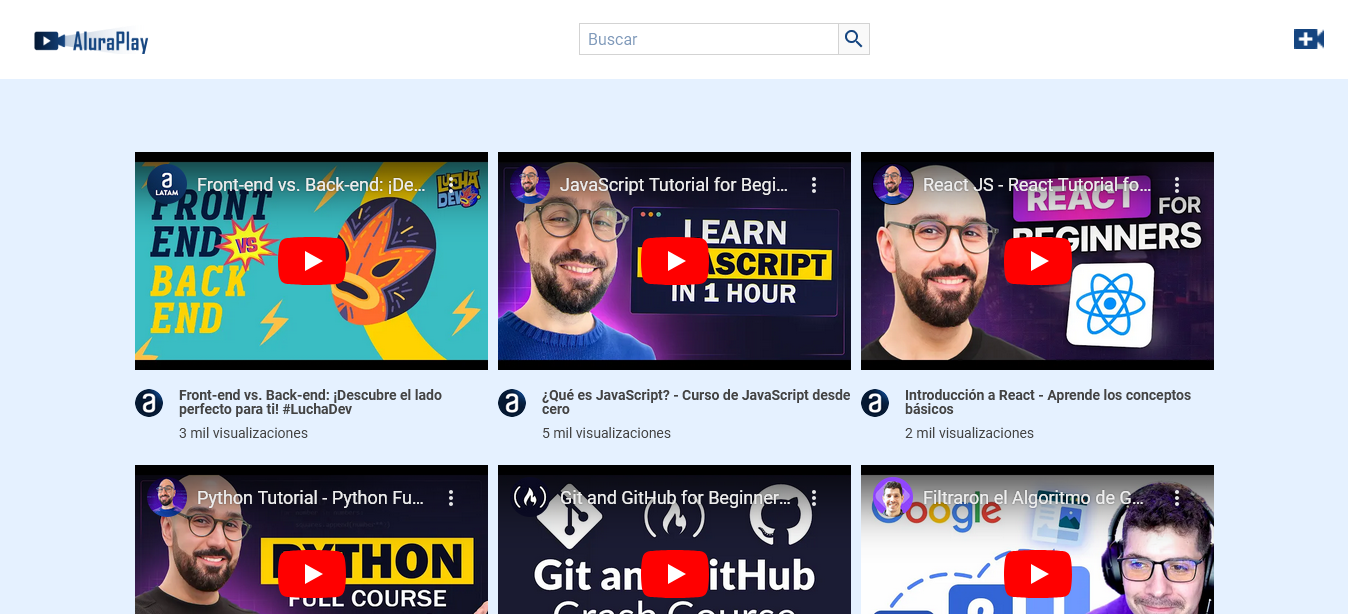Open more options on JavaScript Tutorial video
This screenshot has width=1348, height=614.
814,185
